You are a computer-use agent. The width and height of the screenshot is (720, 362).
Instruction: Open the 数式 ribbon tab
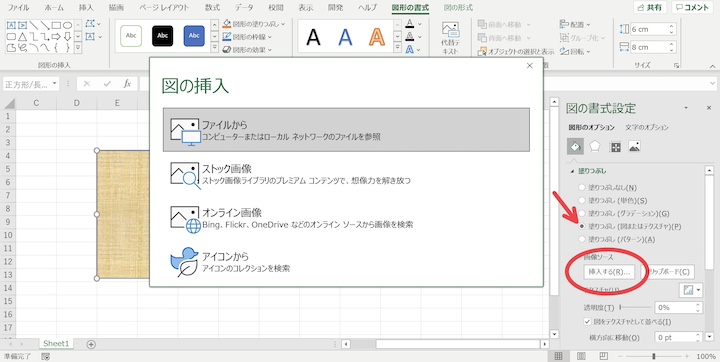pyautogui.click(x=212, y=8)
